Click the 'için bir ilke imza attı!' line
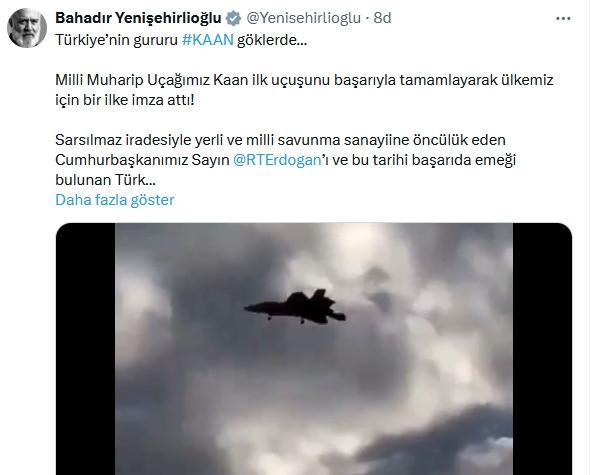 point(125,100)
